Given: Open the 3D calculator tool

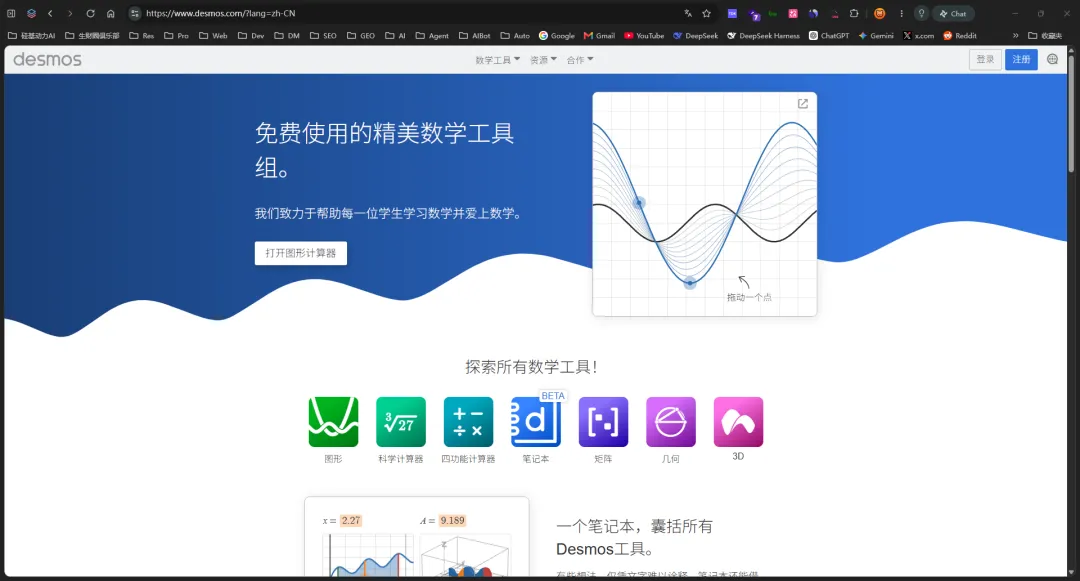Looking at the screenshot, I should [x=738, y=422].
